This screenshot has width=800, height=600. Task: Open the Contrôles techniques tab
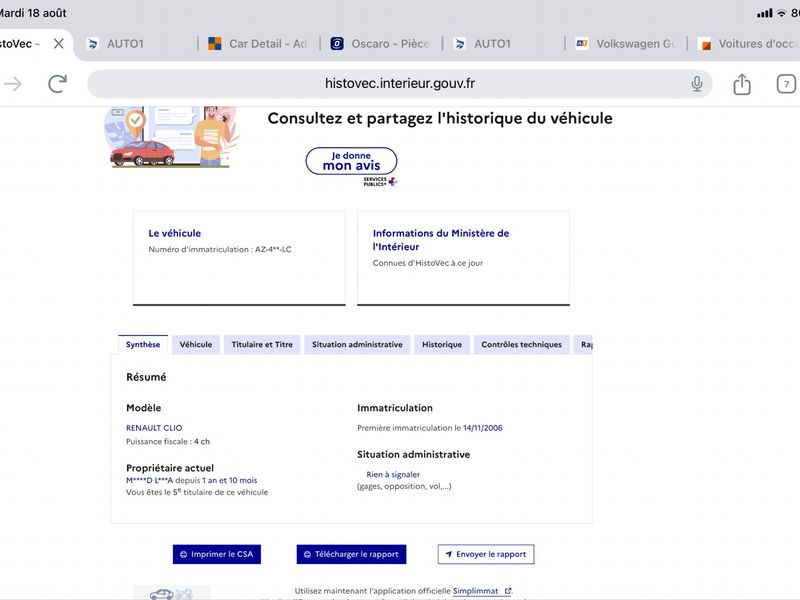coord(521,344)
